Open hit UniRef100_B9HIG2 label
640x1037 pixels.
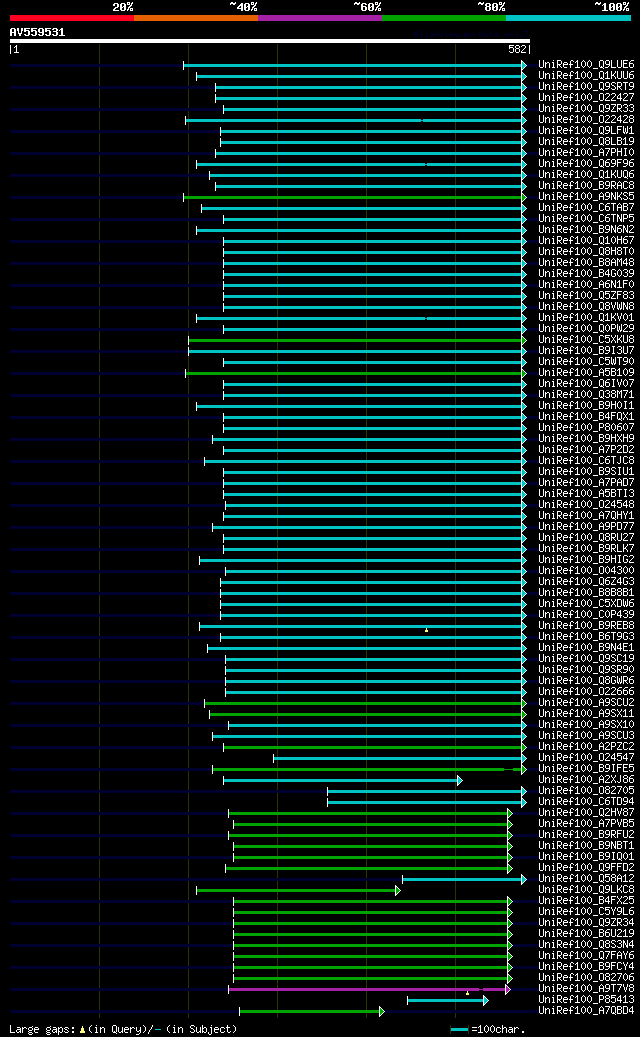tap(586, 560)
